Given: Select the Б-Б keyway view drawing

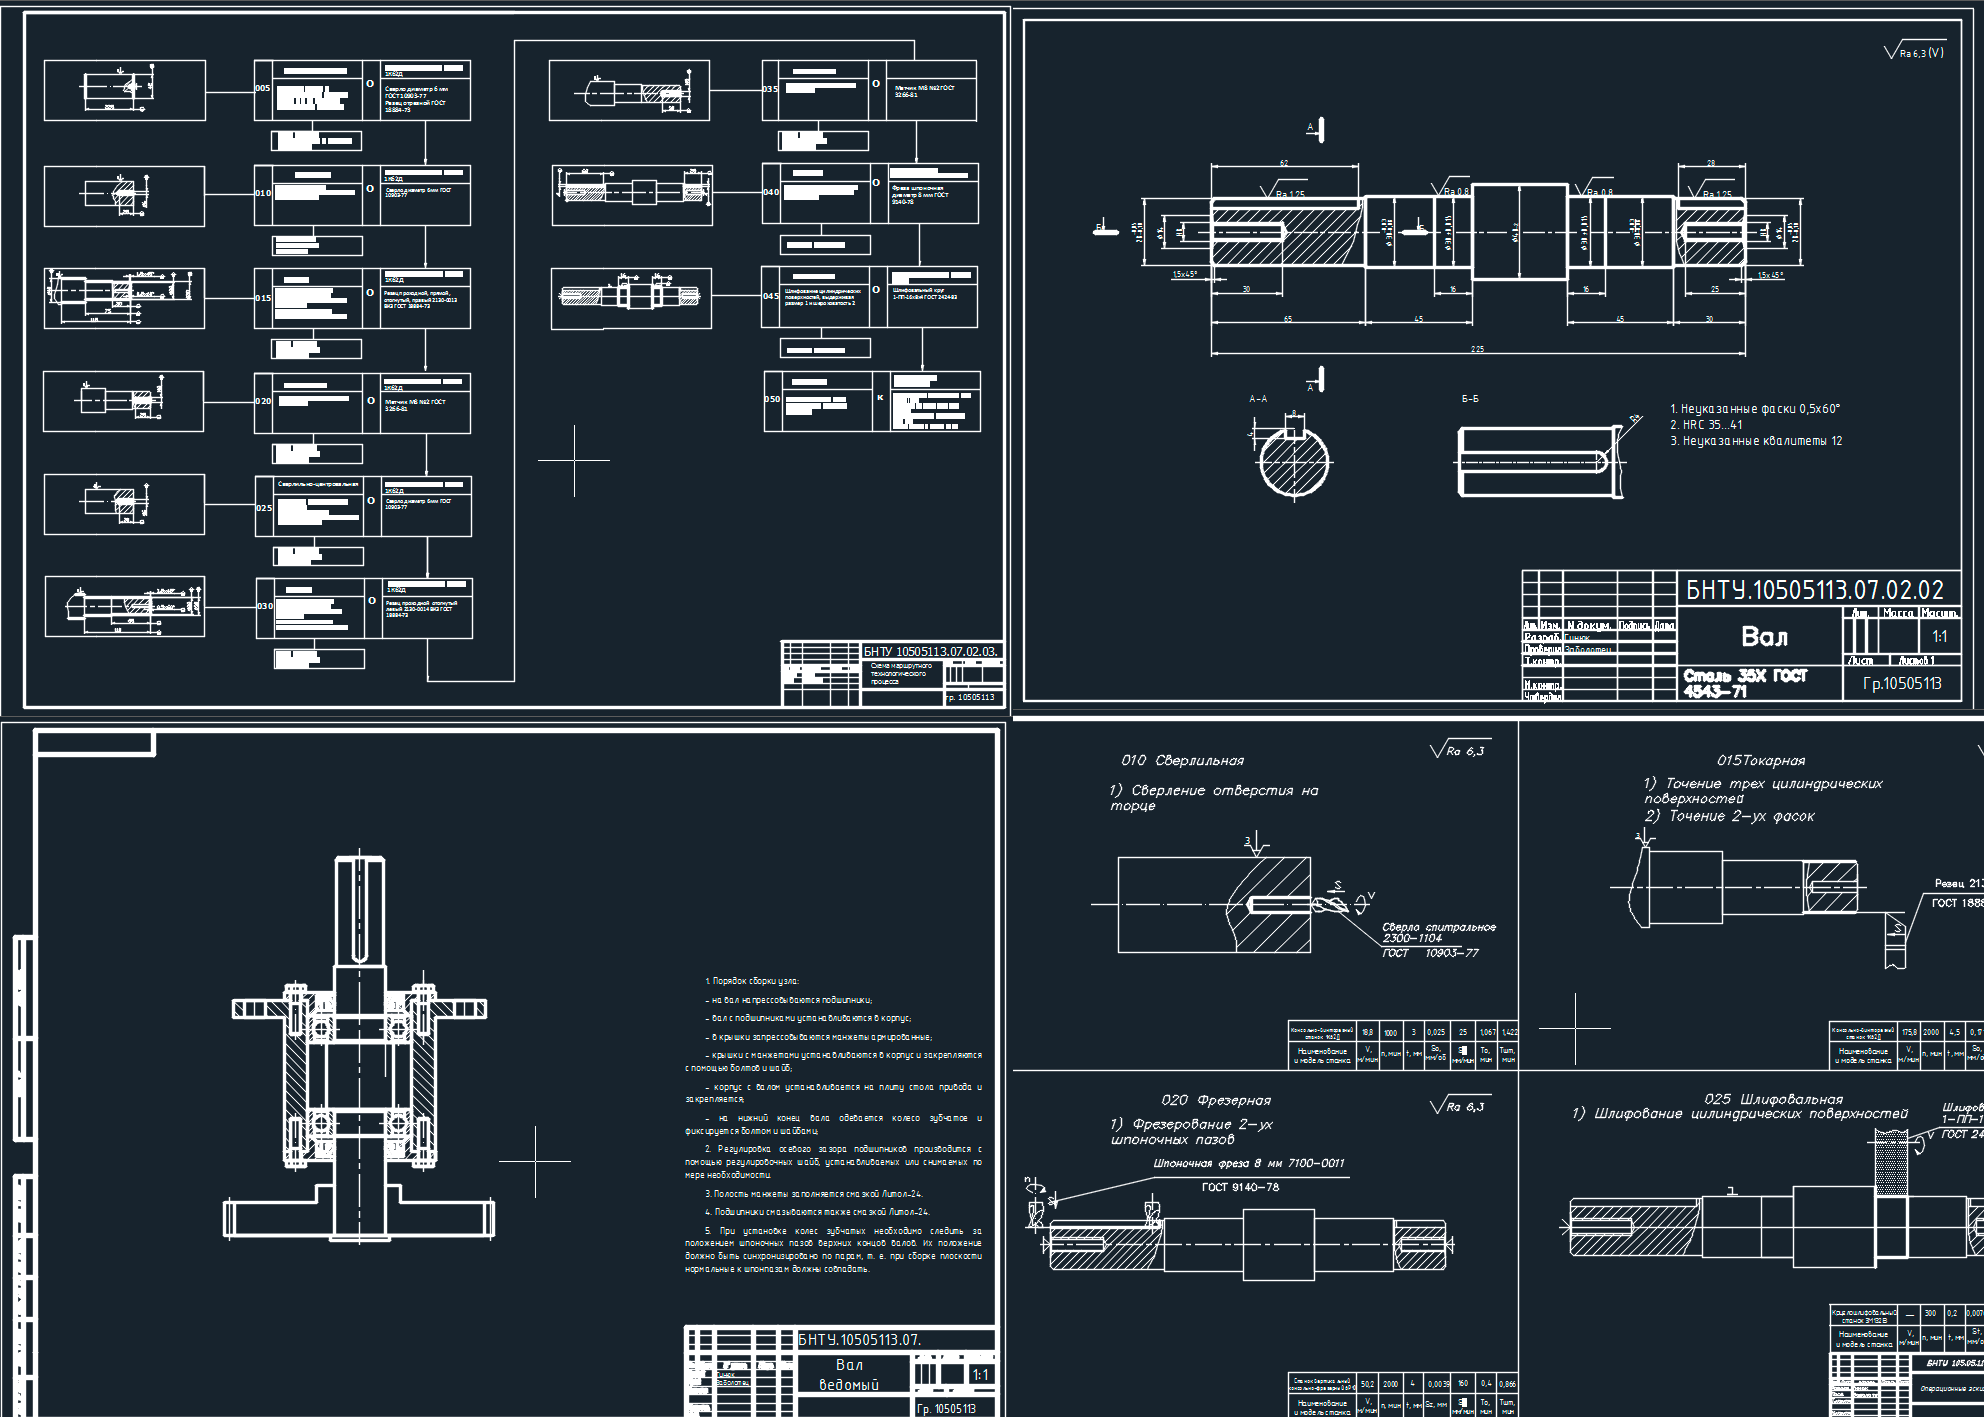Looking at the screenshot, I should tap(1540, 461).
